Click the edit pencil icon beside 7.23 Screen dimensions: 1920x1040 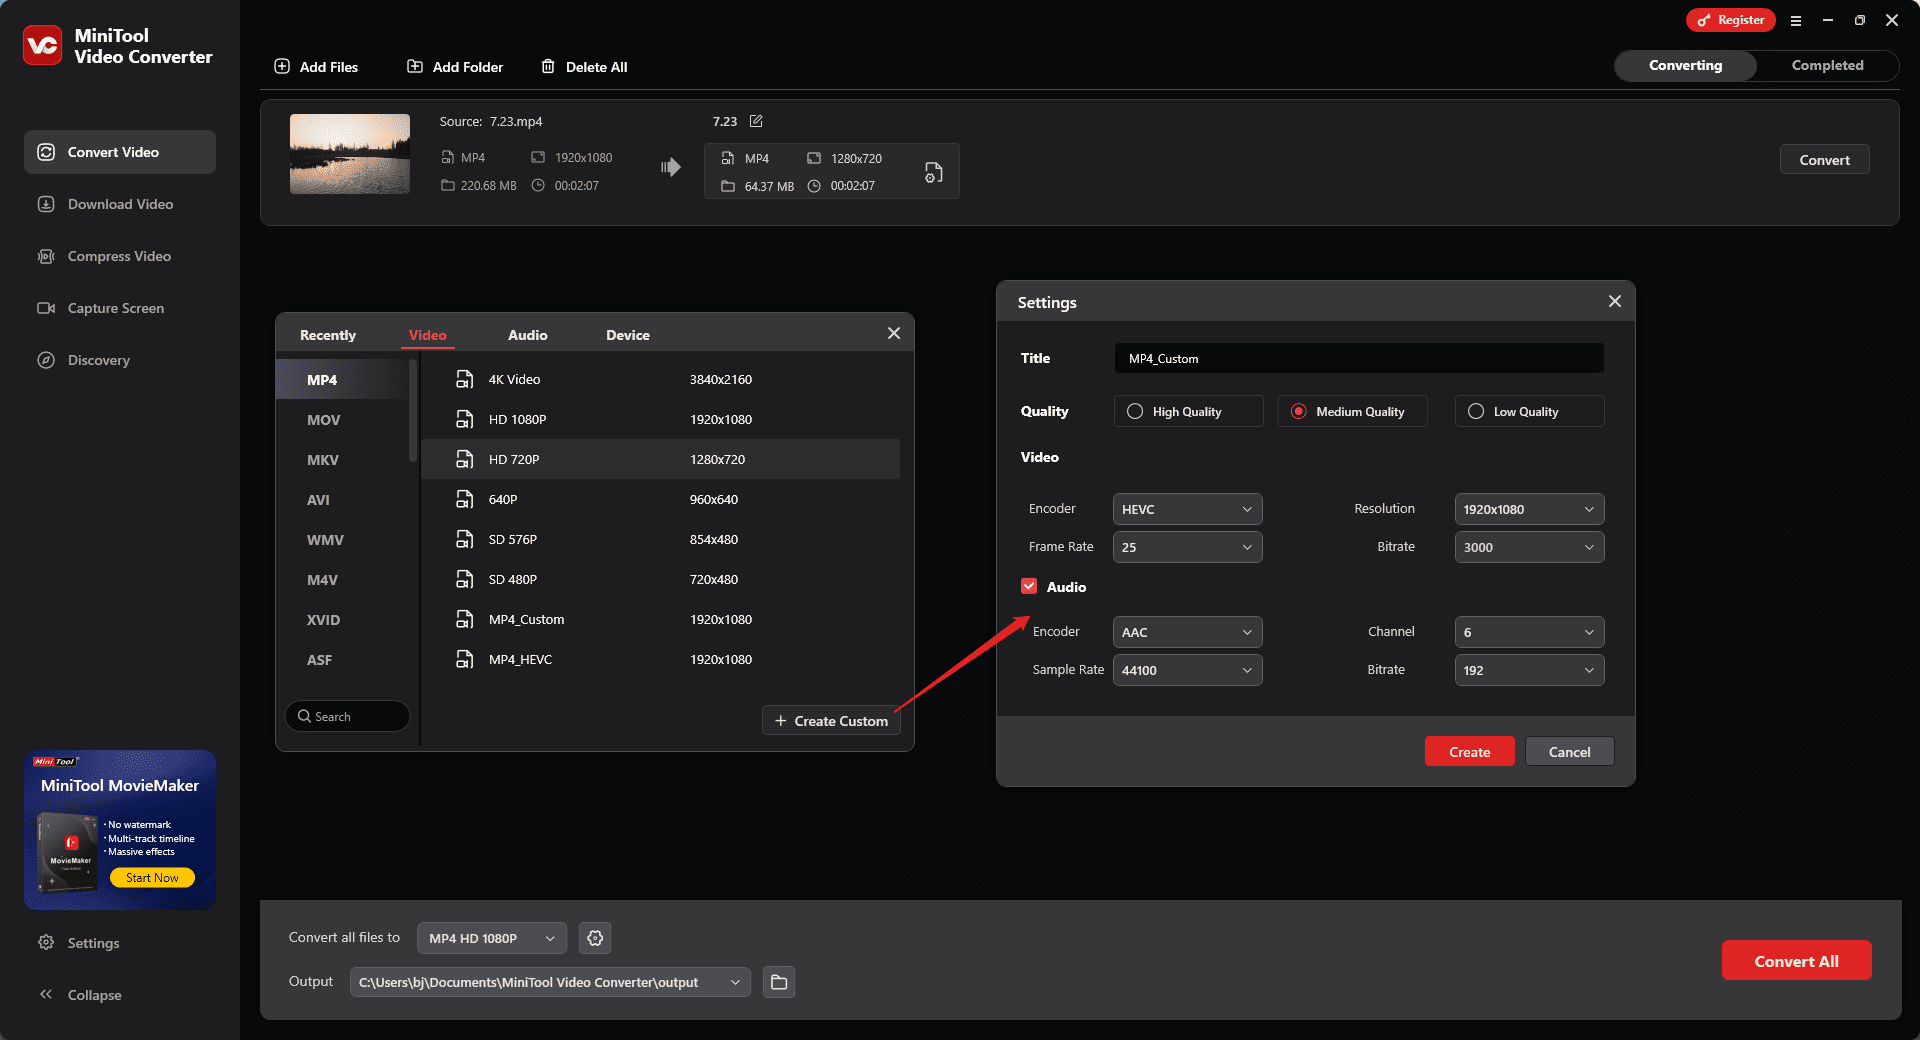(x=756, y=121)
